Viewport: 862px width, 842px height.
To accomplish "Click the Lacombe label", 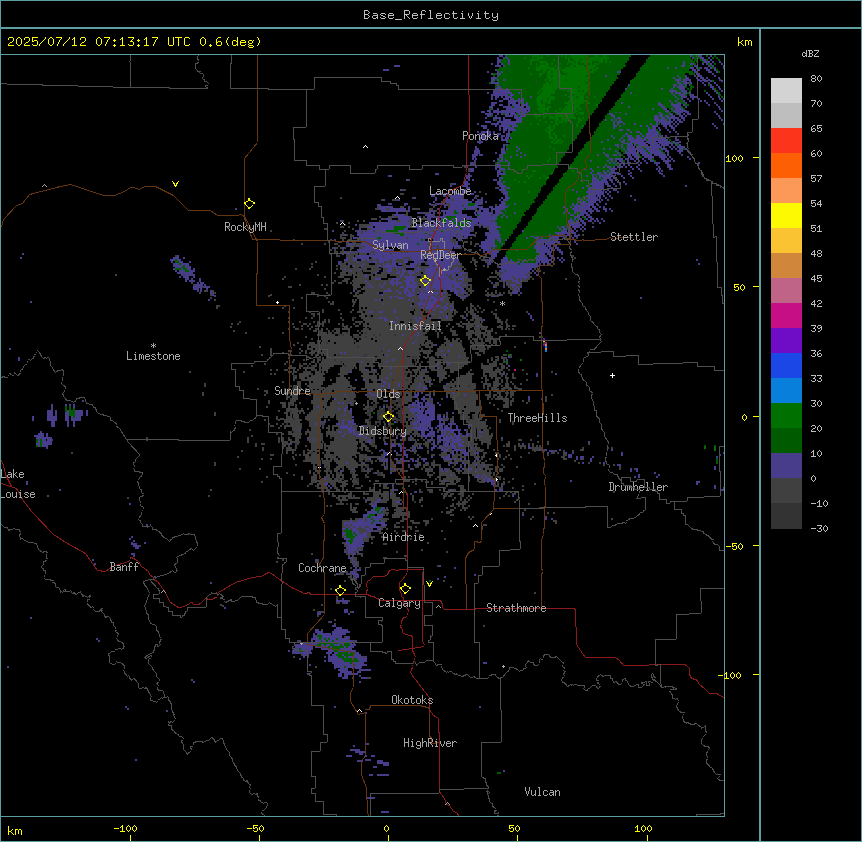I will point(450,191).
